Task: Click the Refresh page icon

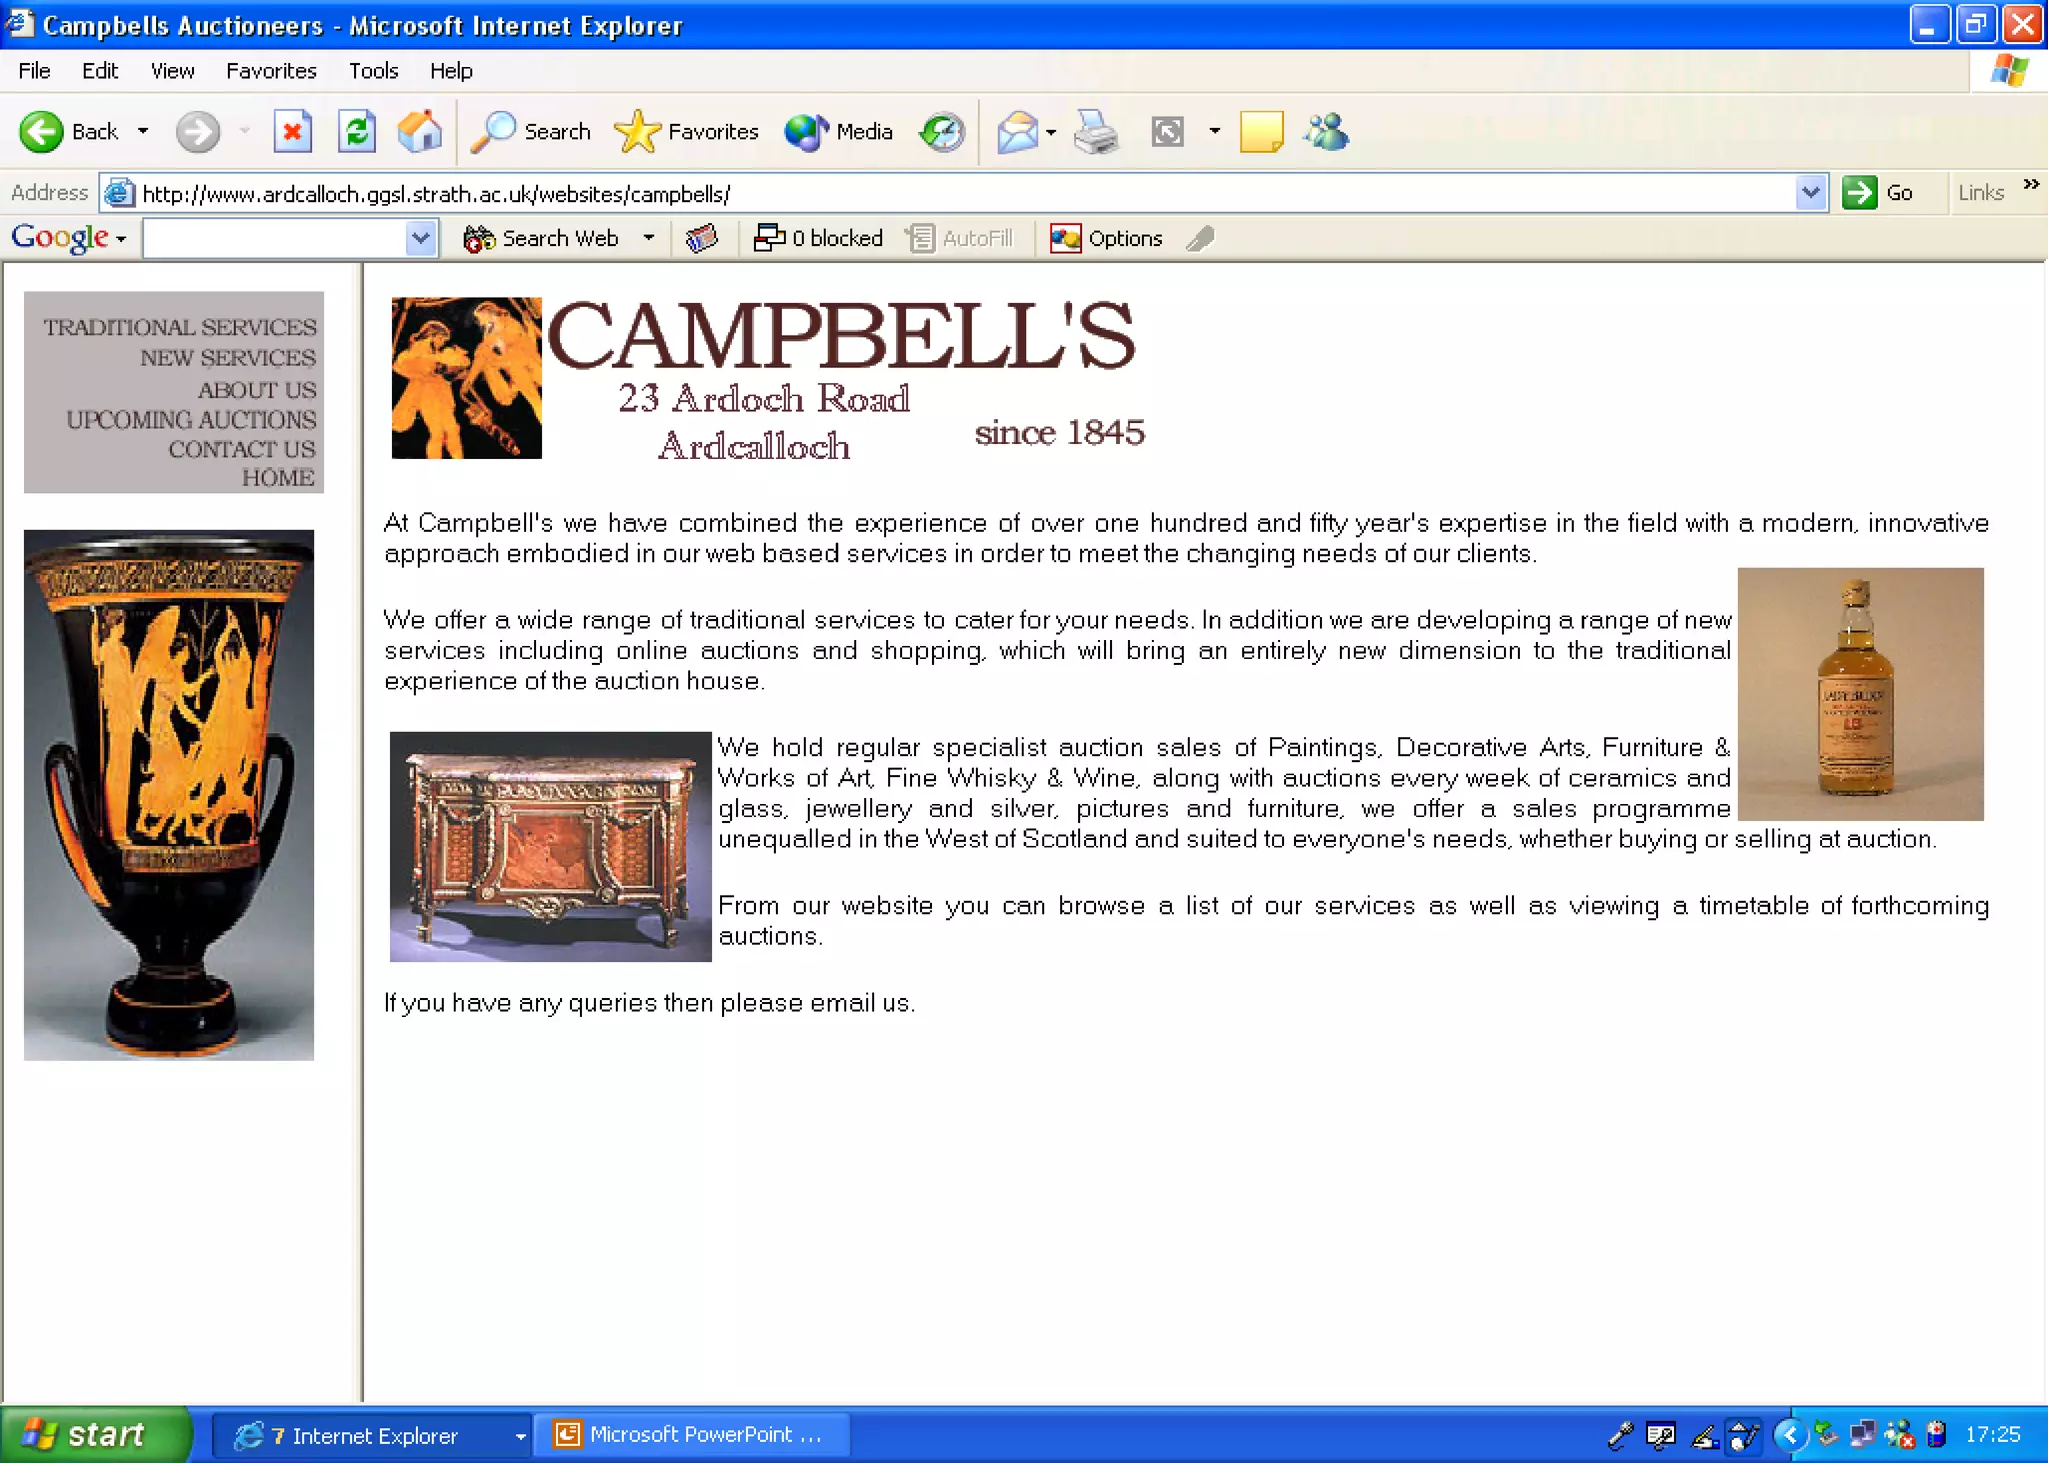Action: tap(356, 132)
